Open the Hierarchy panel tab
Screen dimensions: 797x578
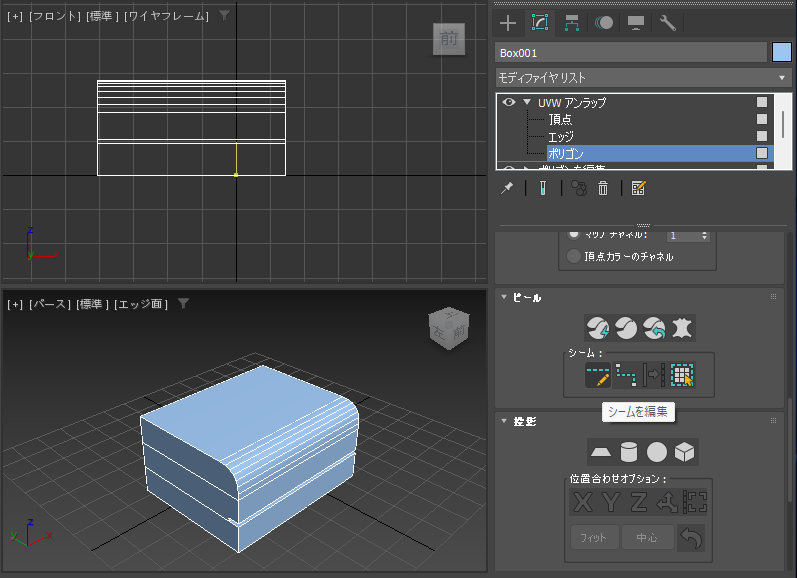click(572, 23)
